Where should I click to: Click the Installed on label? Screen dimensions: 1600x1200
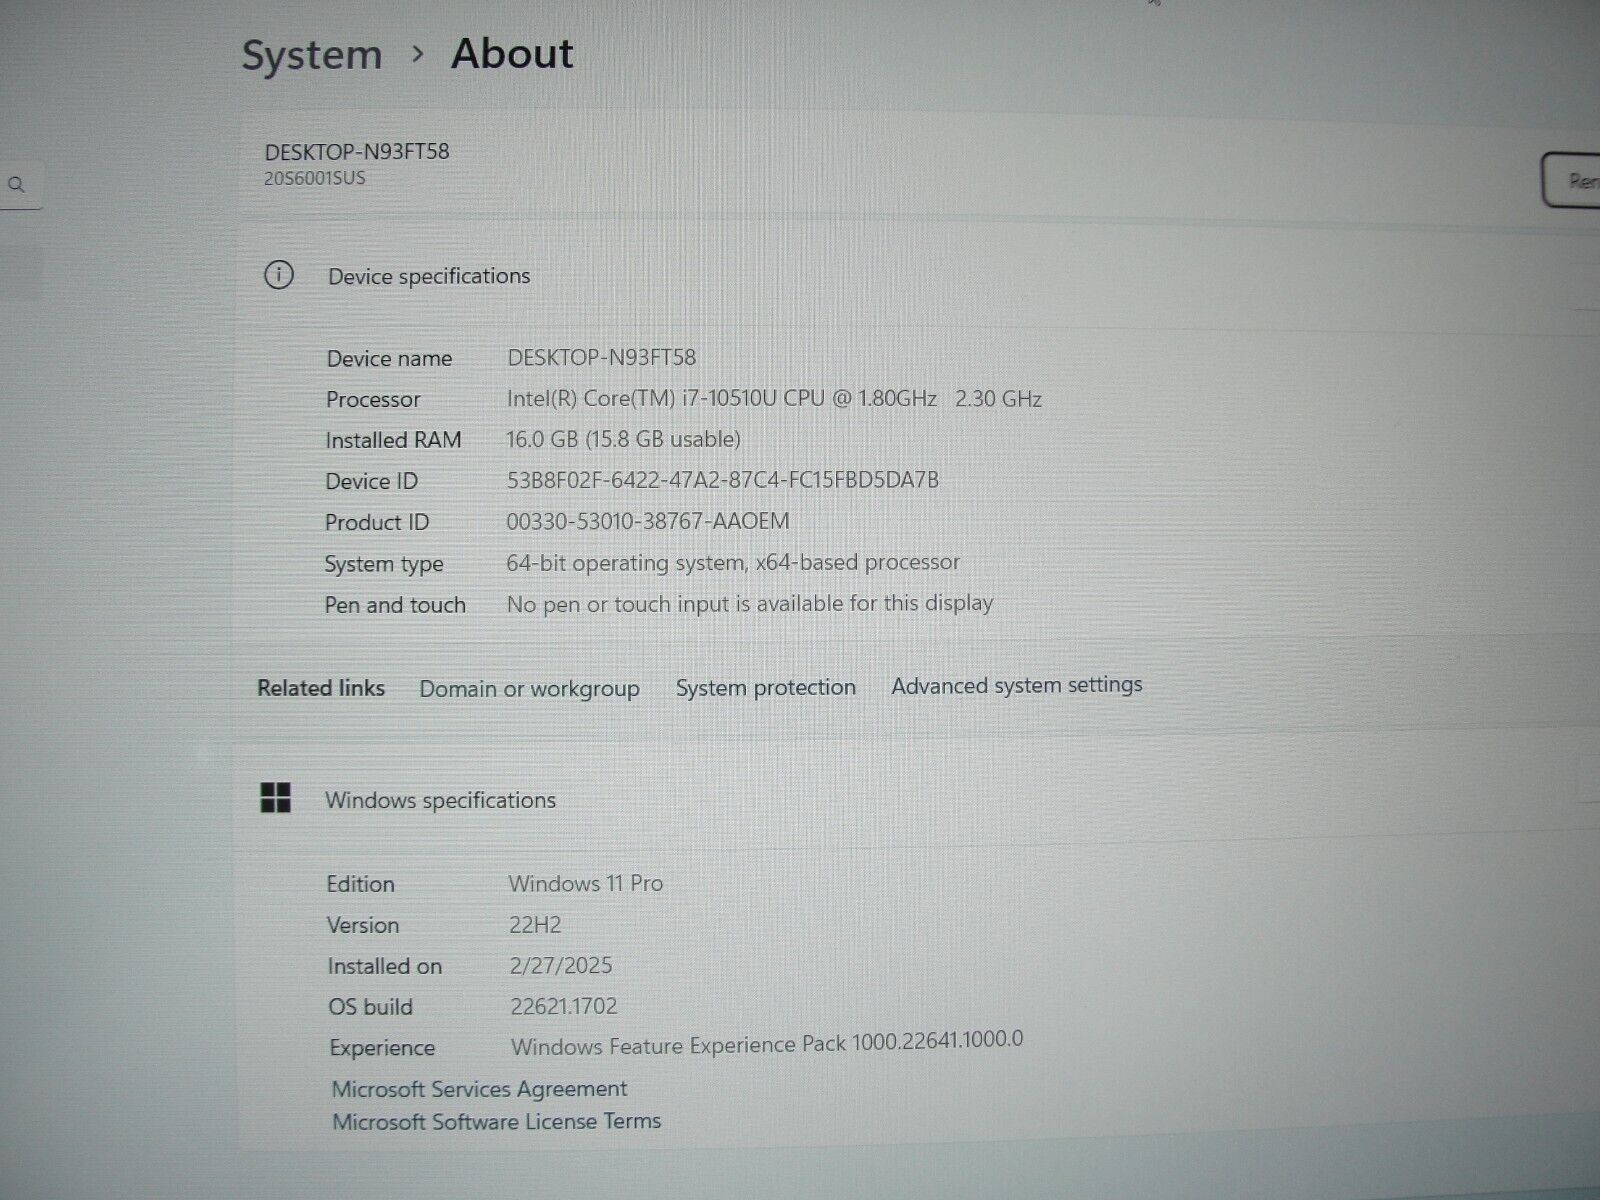[x=385, y=966]
